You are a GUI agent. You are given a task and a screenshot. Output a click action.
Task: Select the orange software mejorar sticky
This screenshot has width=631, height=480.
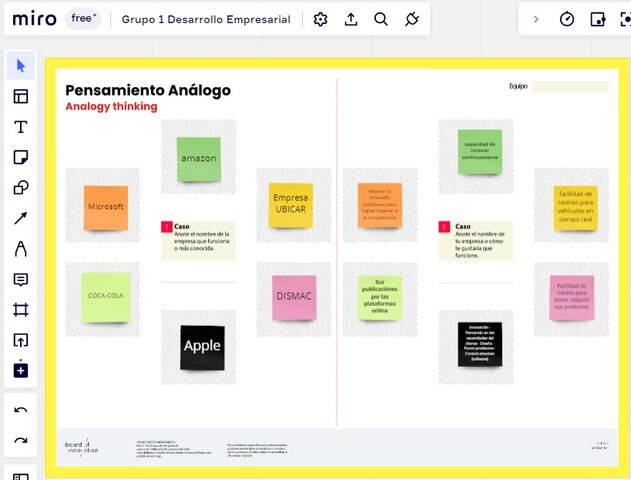380,205
